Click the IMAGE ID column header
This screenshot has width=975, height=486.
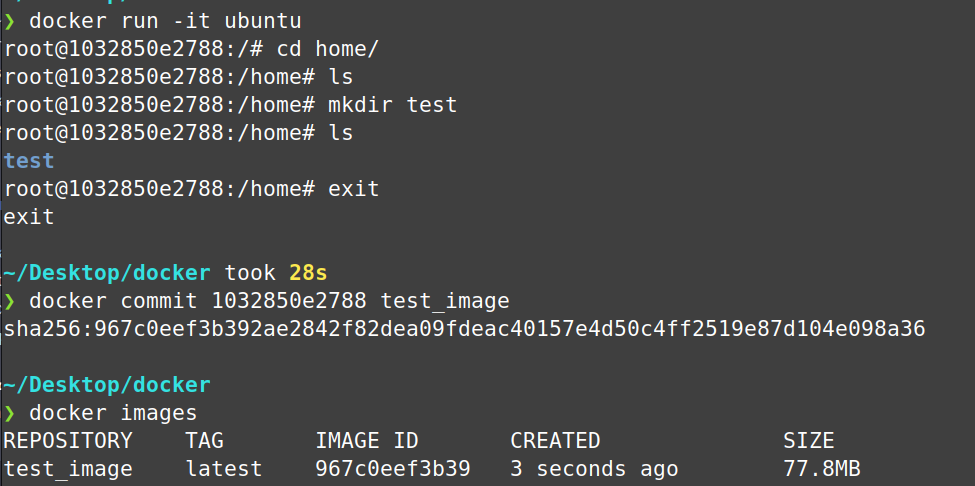[367, 440]
